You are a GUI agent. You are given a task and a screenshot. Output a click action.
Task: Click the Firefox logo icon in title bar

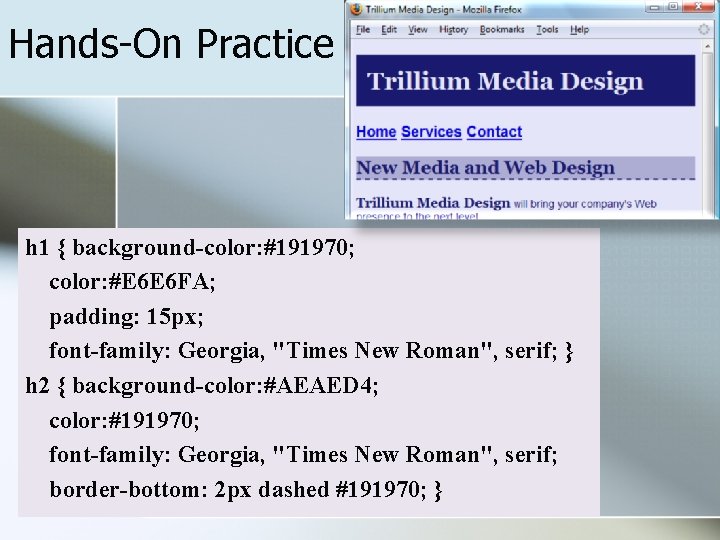coord(356,9)
